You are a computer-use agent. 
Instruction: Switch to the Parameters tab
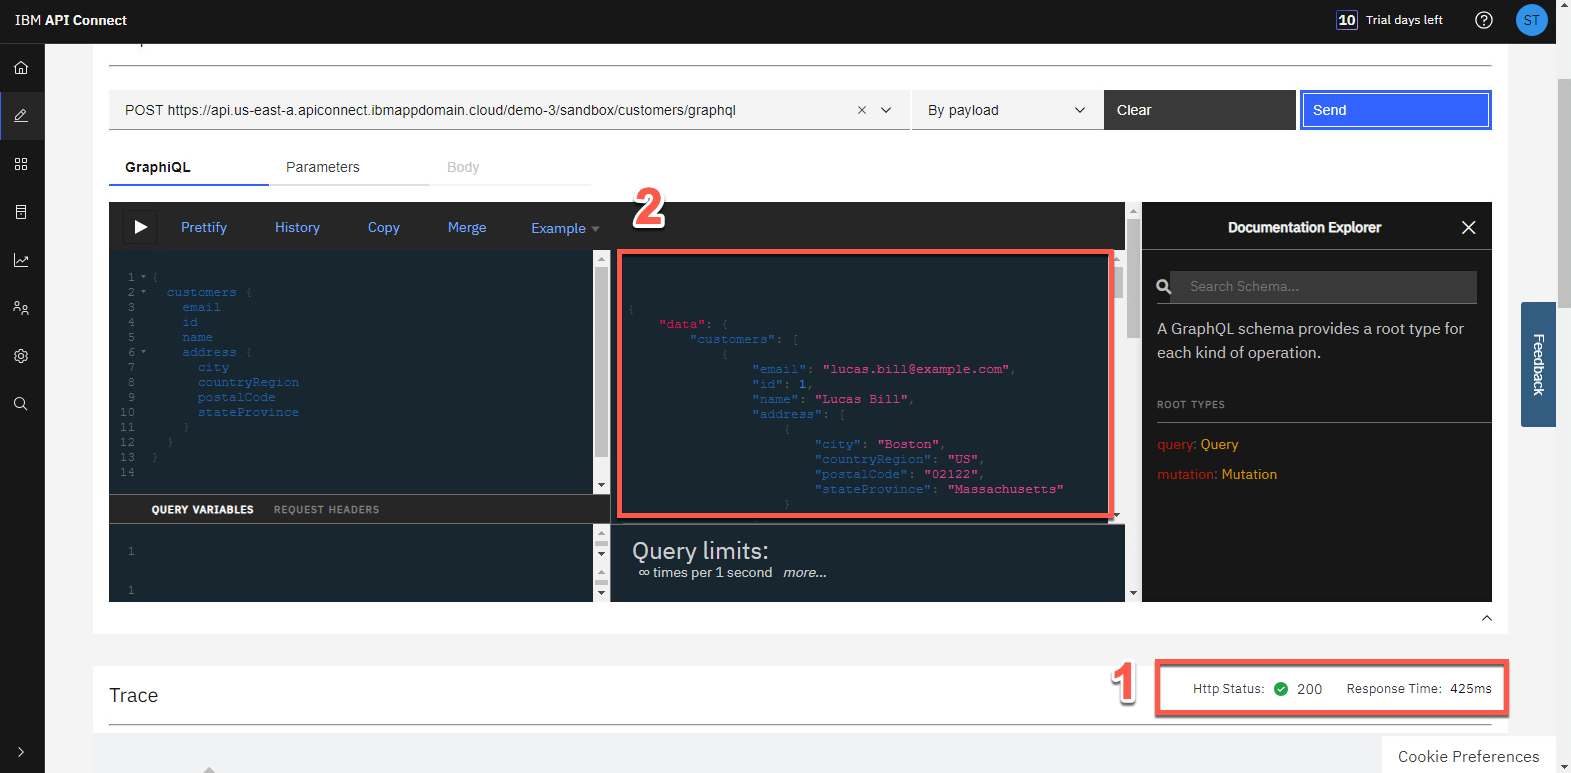[322, 167]
